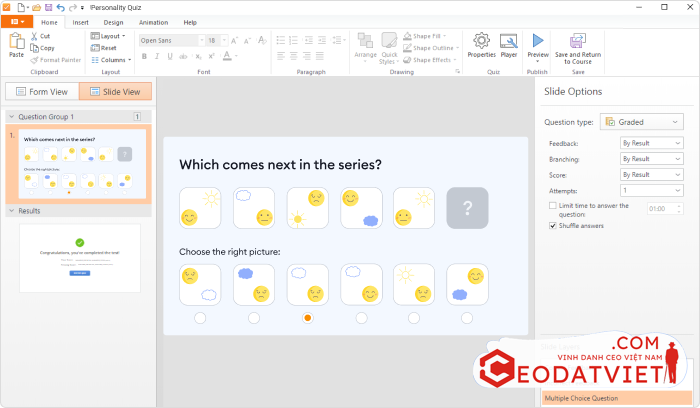Select the orange selected third answer option

click(307, 318)
